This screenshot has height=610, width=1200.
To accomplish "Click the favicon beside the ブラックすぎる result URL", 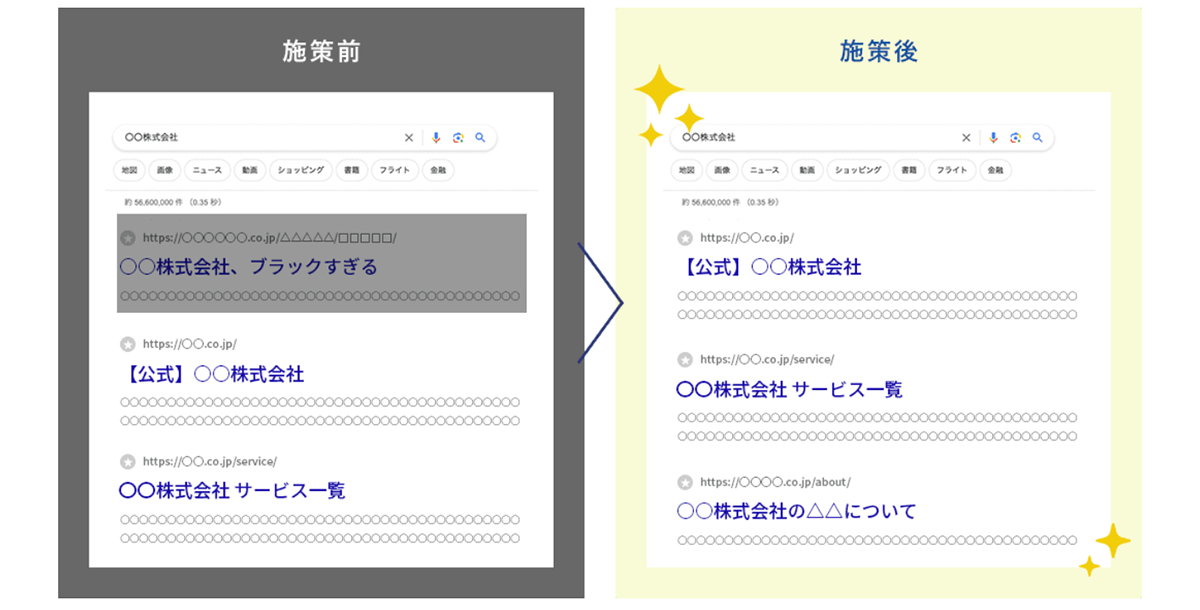I will coord(128,238).
